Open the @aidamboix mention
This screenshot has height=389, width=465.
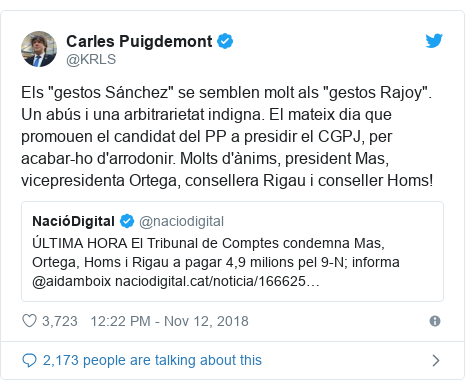pyautogui.click(x=71, y=281)
